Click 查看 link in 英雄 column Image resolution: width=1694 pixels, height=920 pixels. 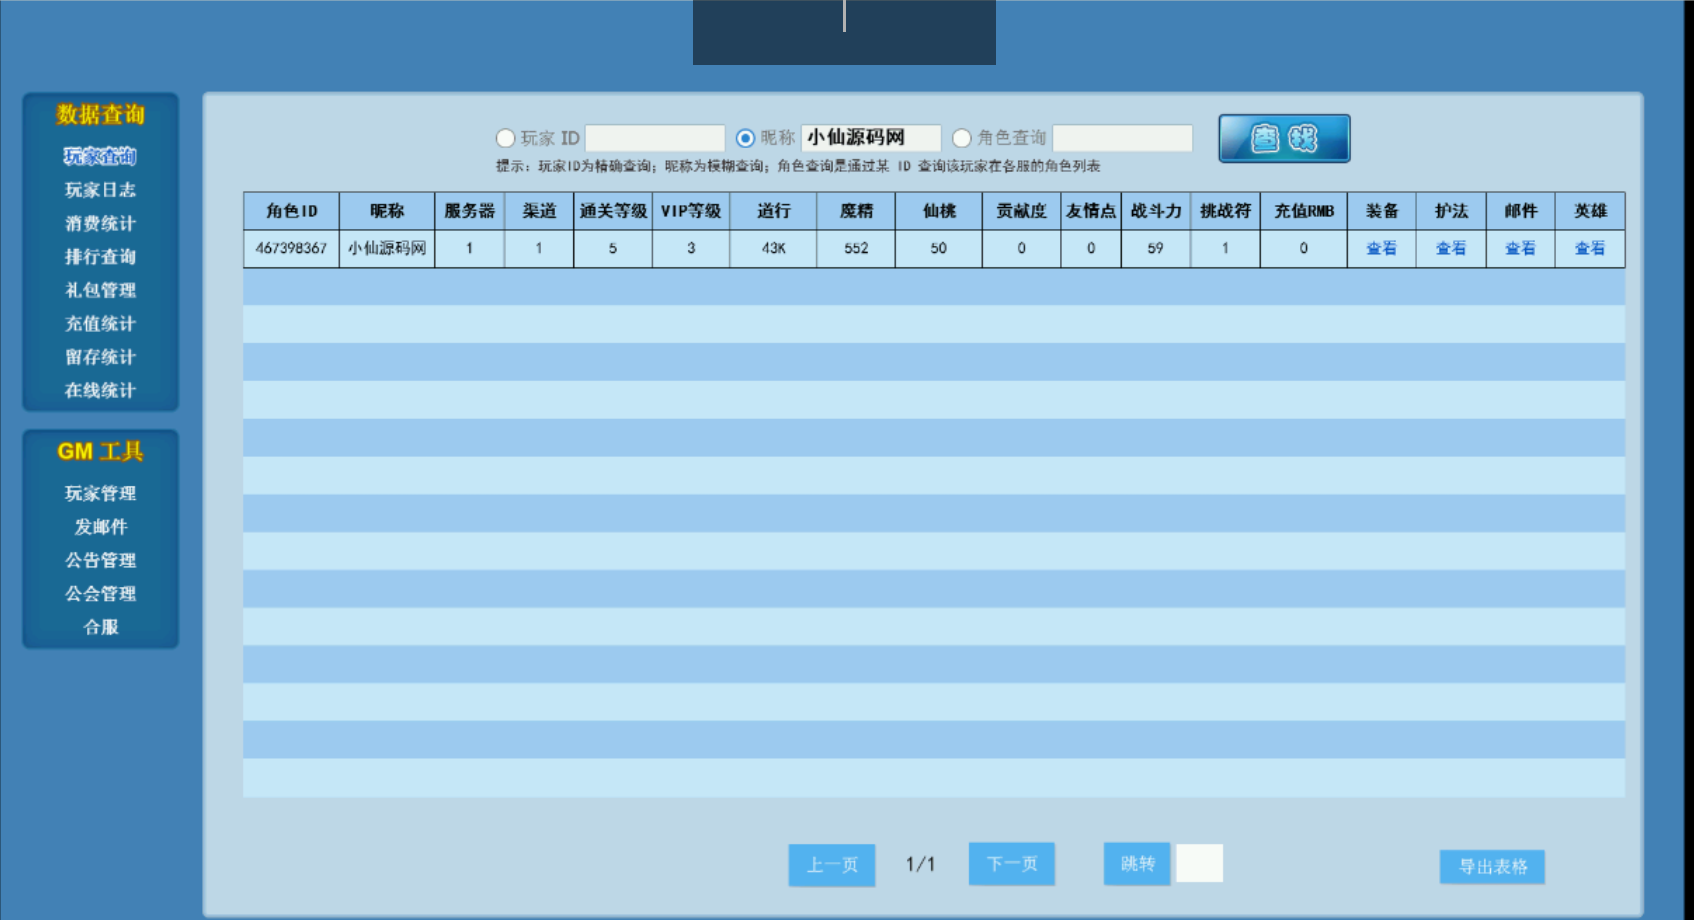point(1590,248)
